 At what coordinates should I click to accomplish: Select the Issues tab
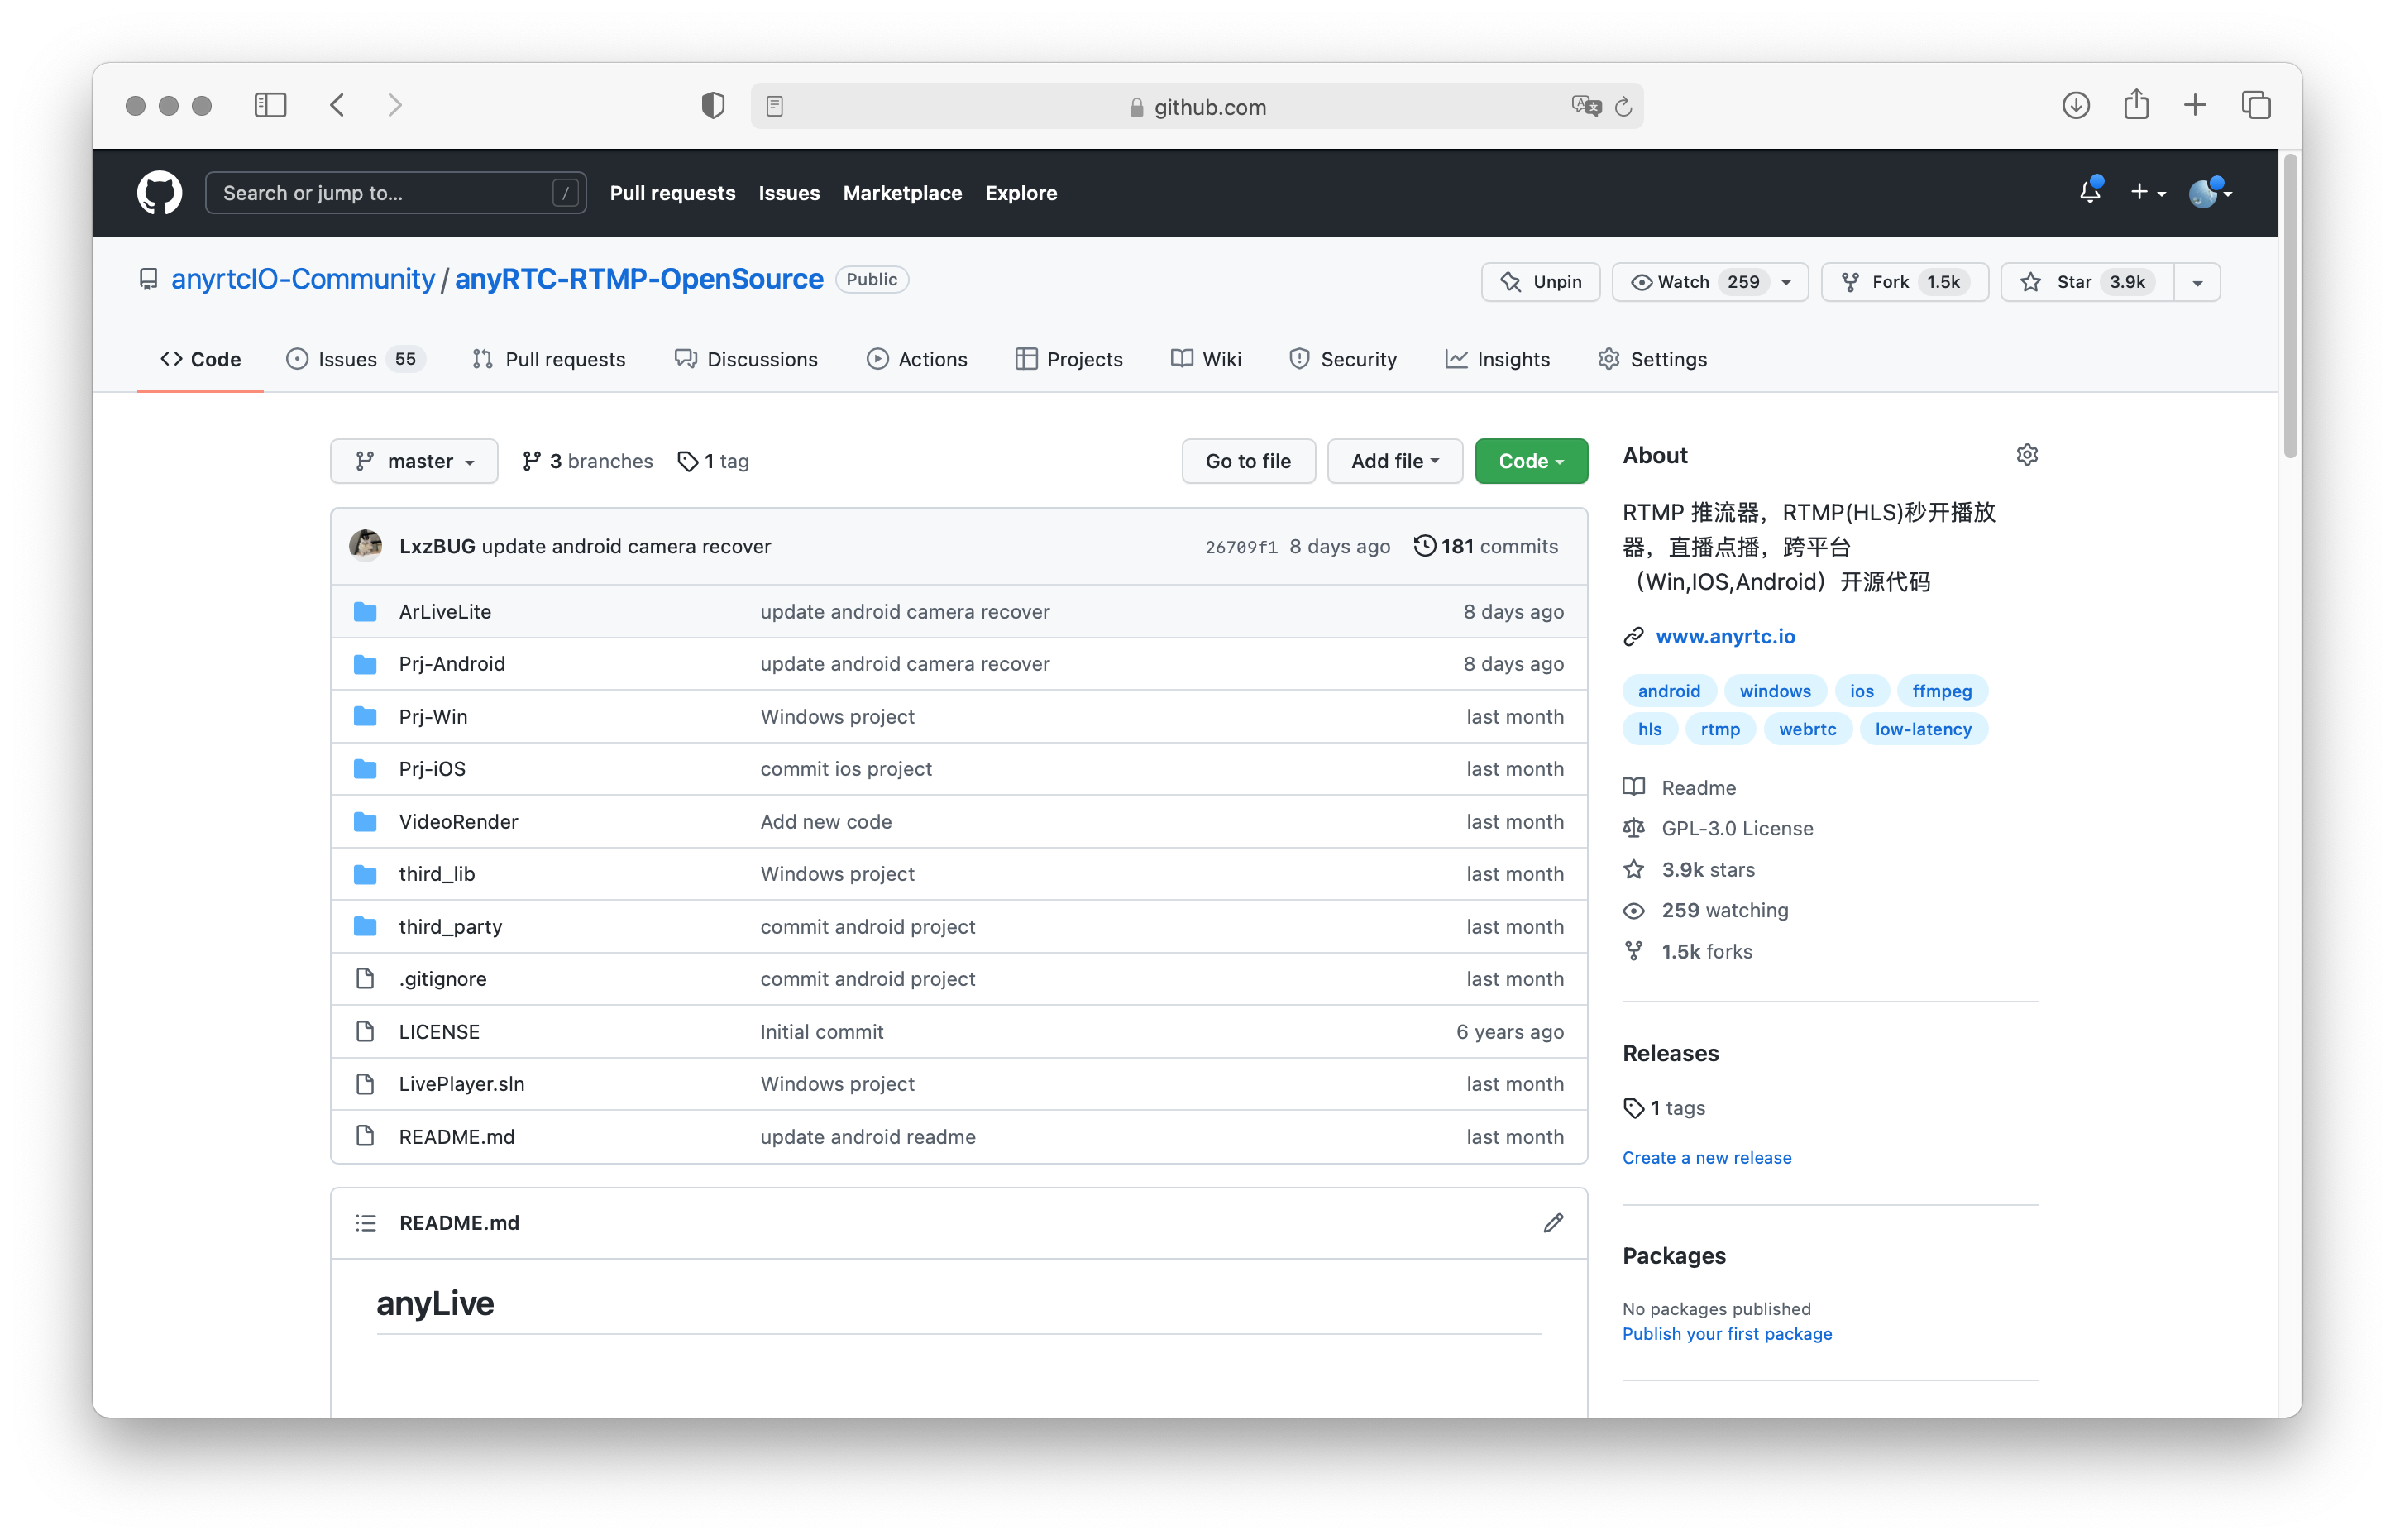(349, 360)
